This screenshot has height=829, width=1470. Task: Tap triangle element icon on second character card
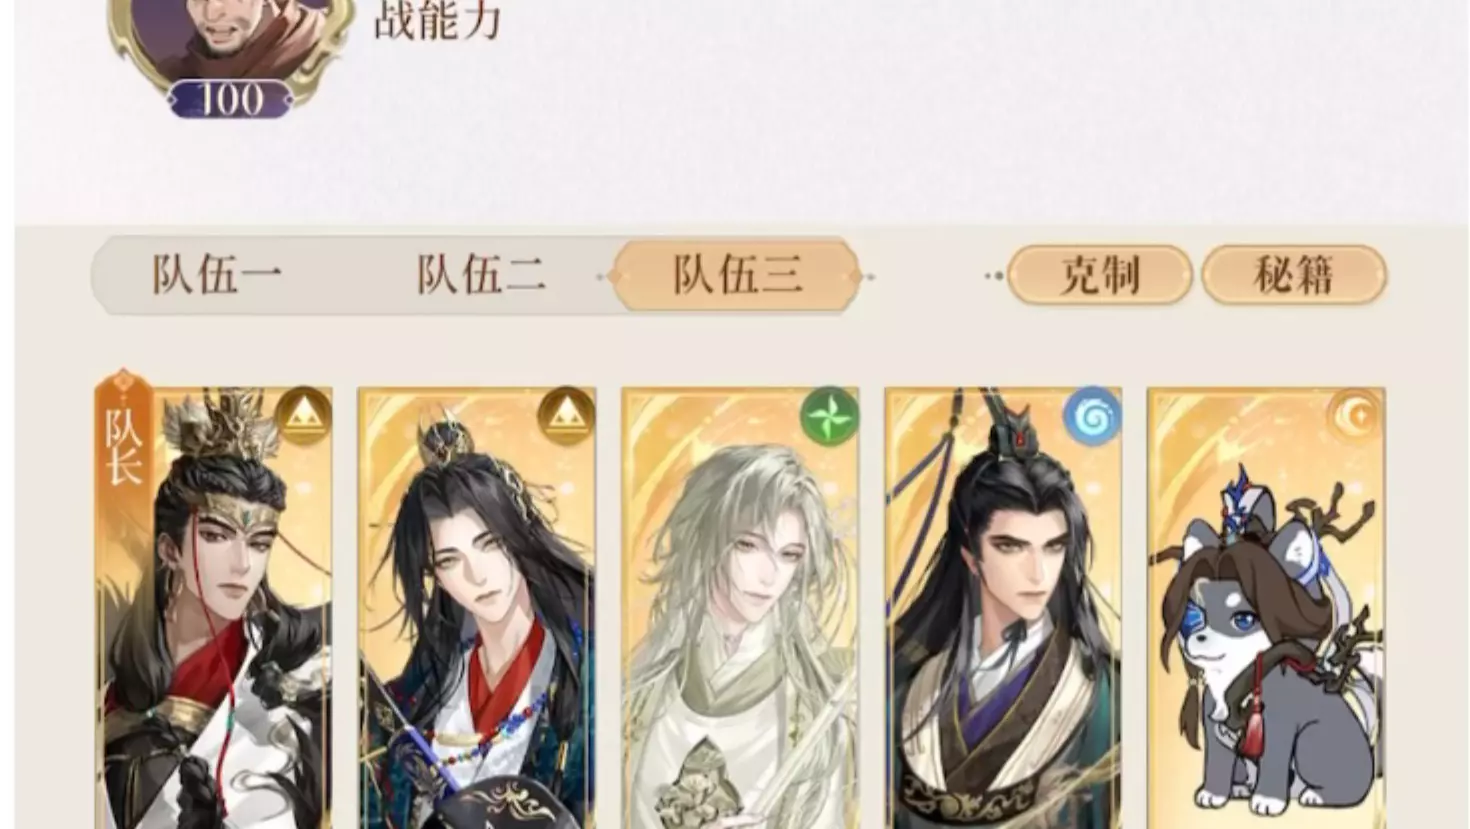tap(566, 416)
